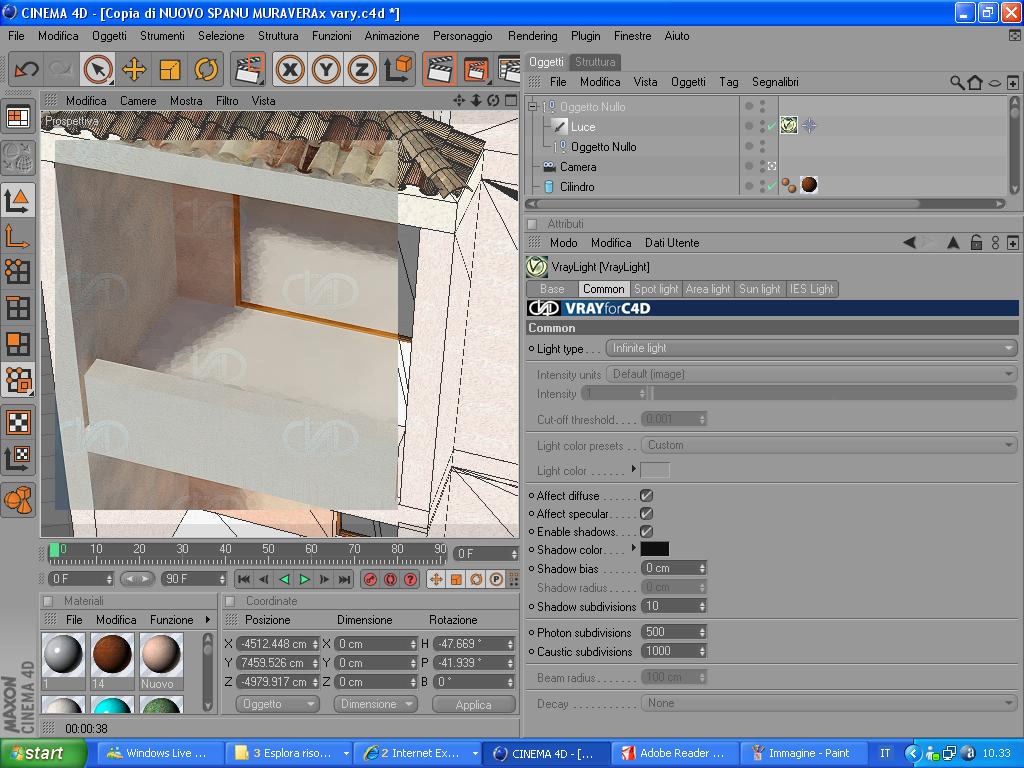Uncheck Affect diffuse checkbox
The width and height of the screenshot is (1024, 768).
pos(646,496)
